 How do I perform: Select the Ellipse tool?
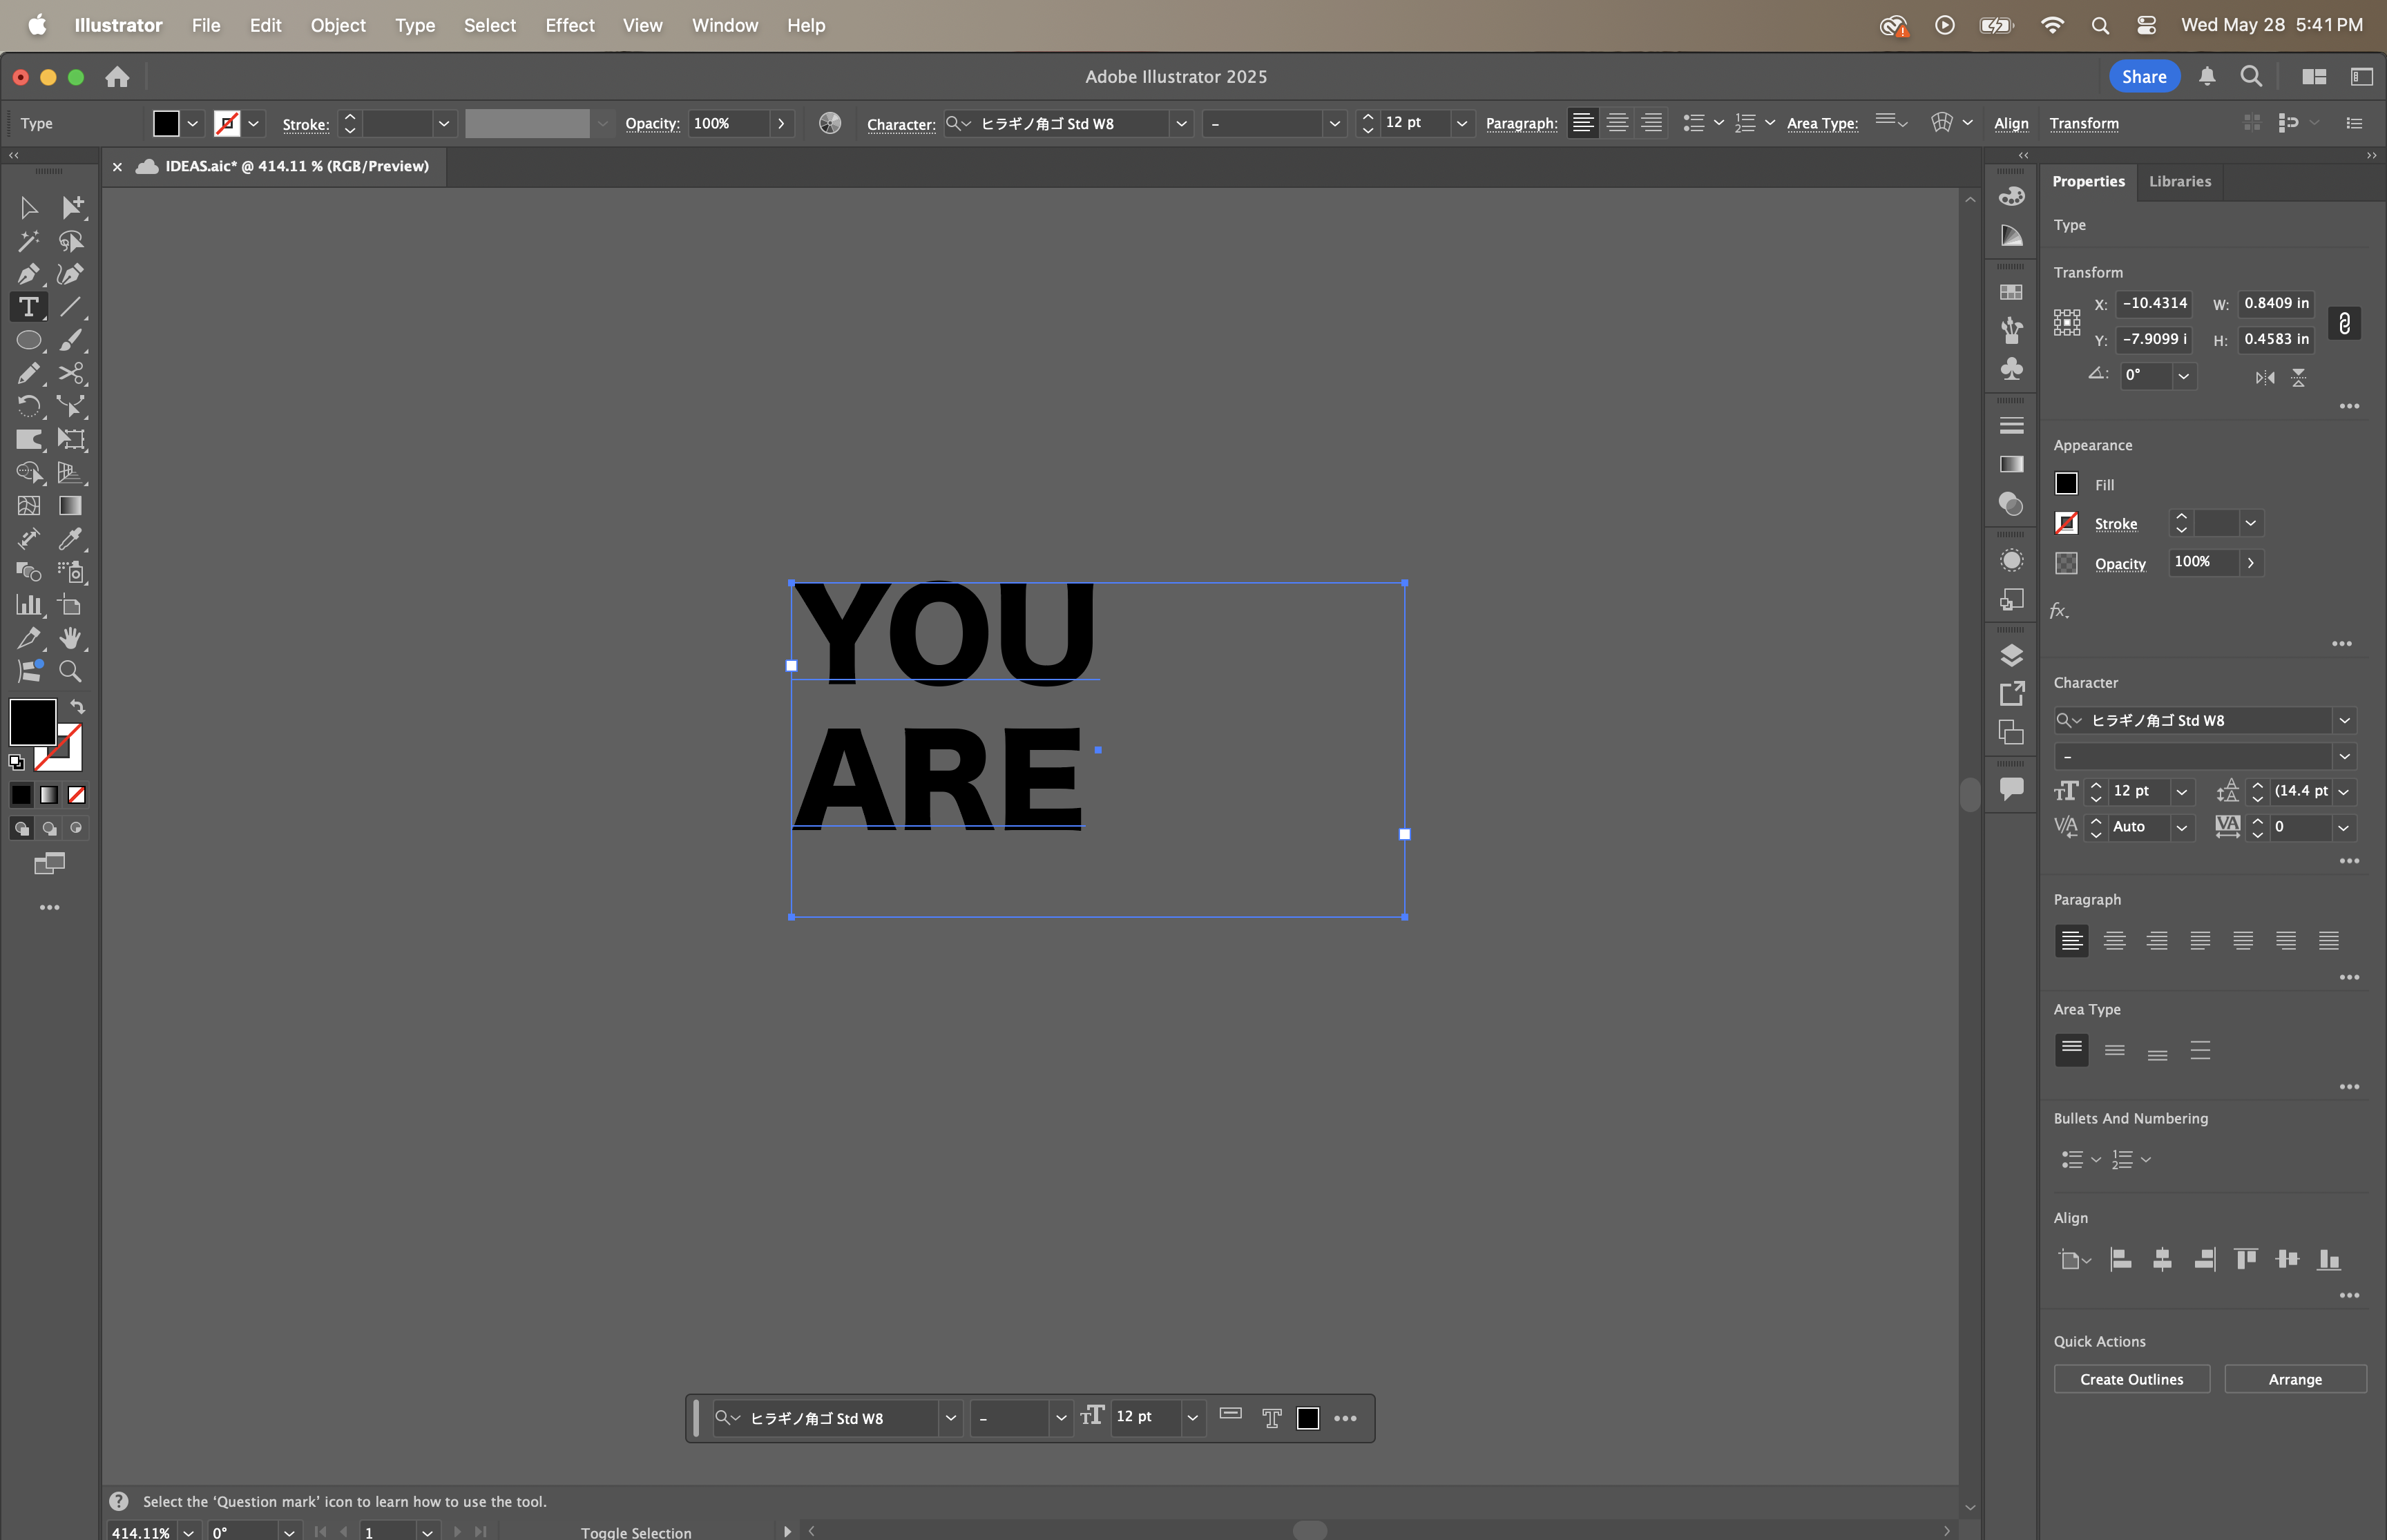(28, 340)
